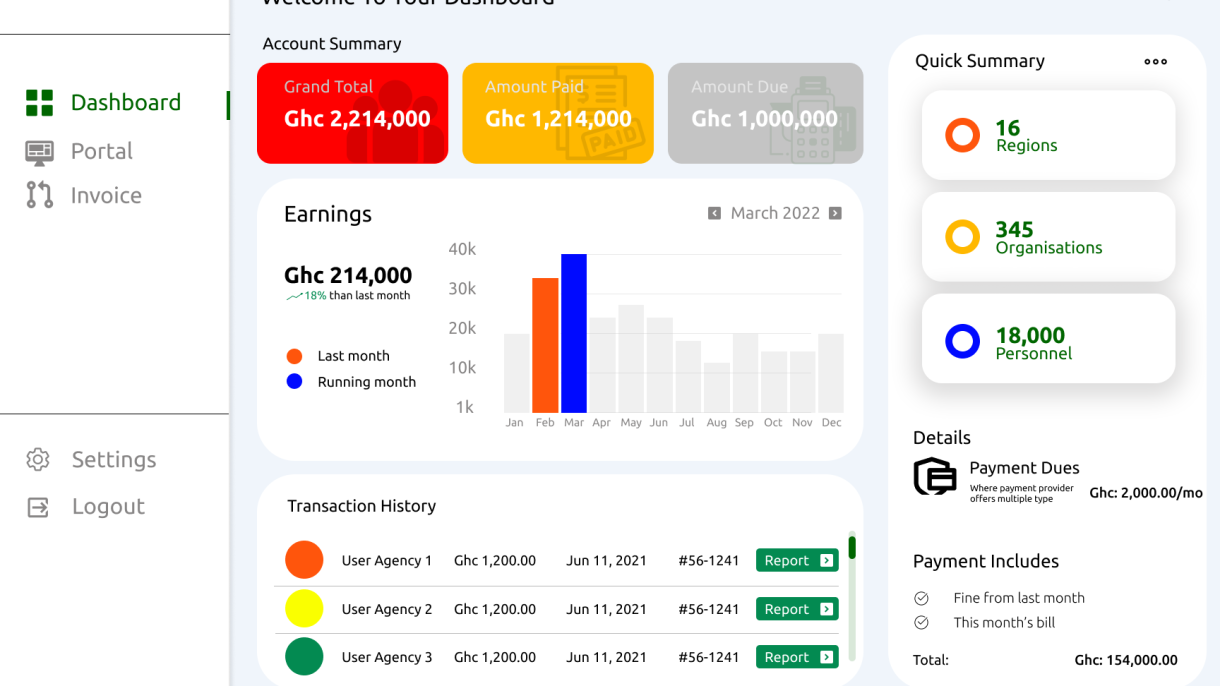Click the Portal monitor icon

[38, 150]
